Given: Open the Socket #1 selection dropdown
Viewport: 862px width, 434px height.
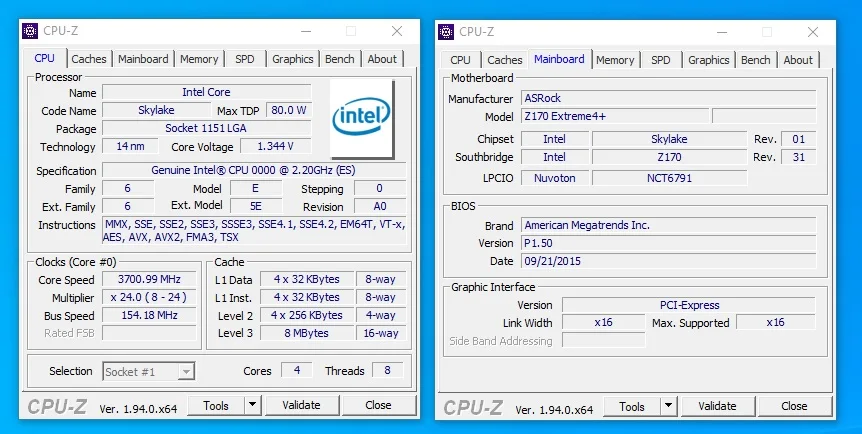Looking at the screenshot, I should [x=148, y=372].
